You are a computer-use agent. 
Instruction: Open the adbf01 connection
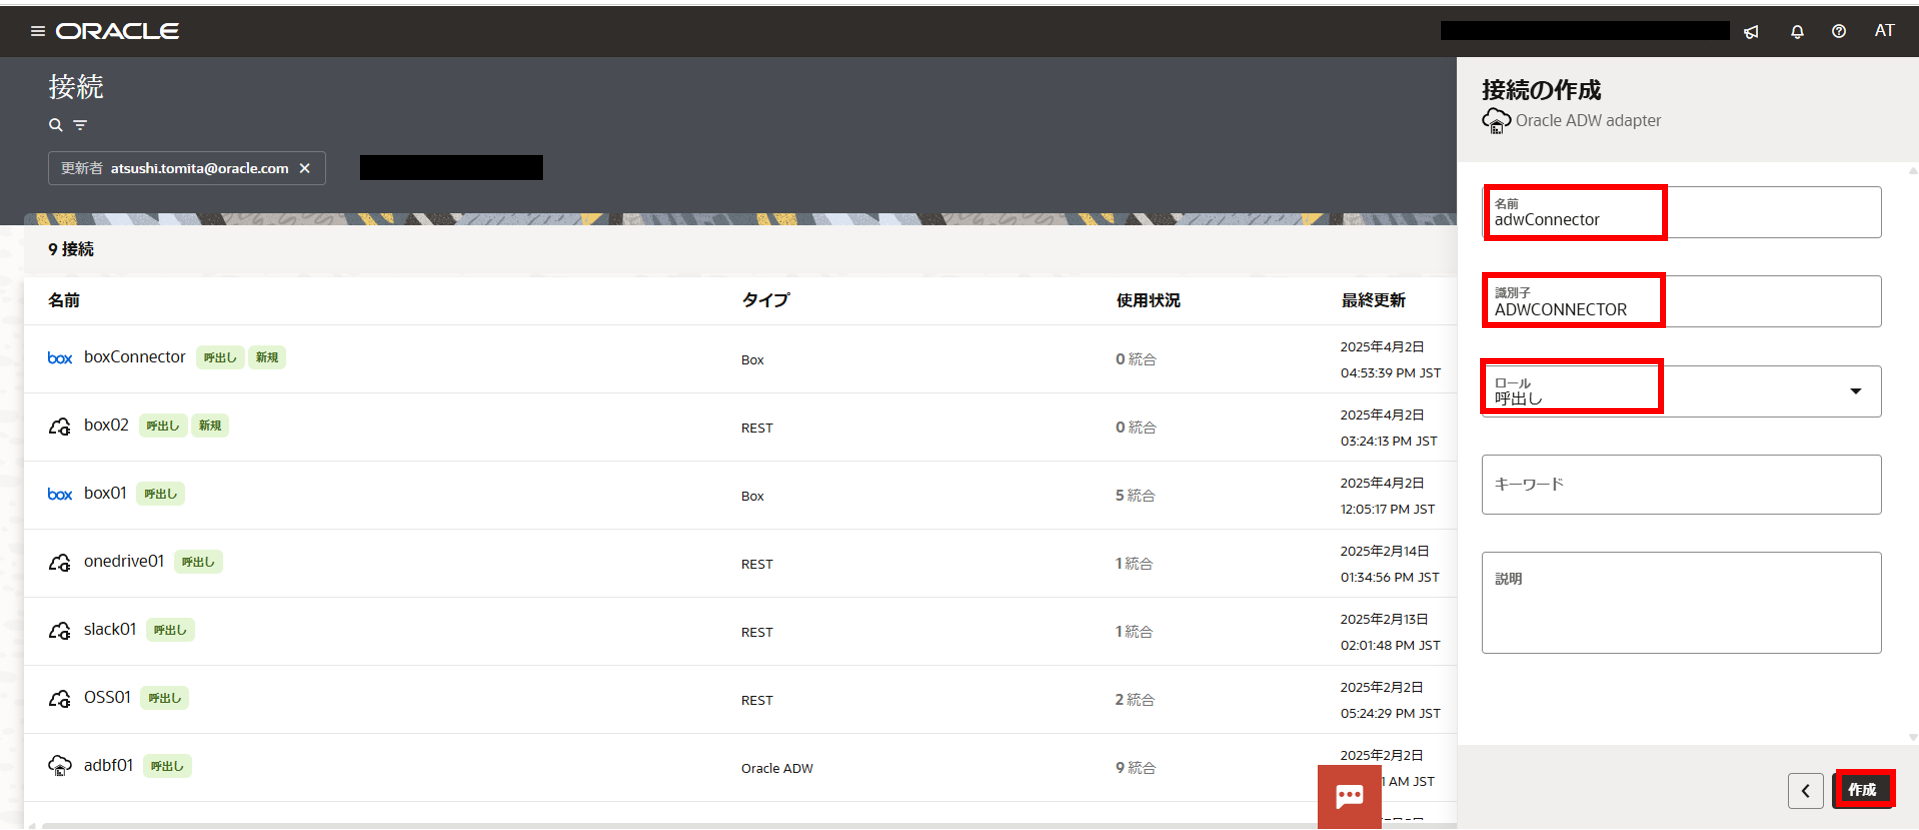(x=108, y=765)
